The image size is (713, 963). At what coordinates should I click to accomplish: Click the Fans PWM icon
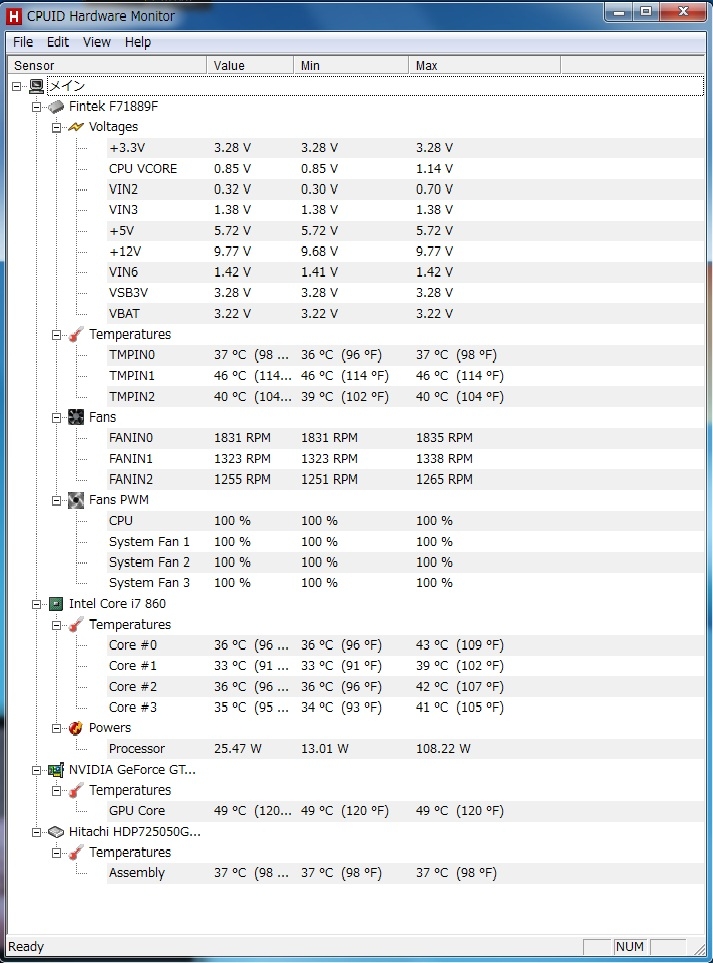click(76, 500)
